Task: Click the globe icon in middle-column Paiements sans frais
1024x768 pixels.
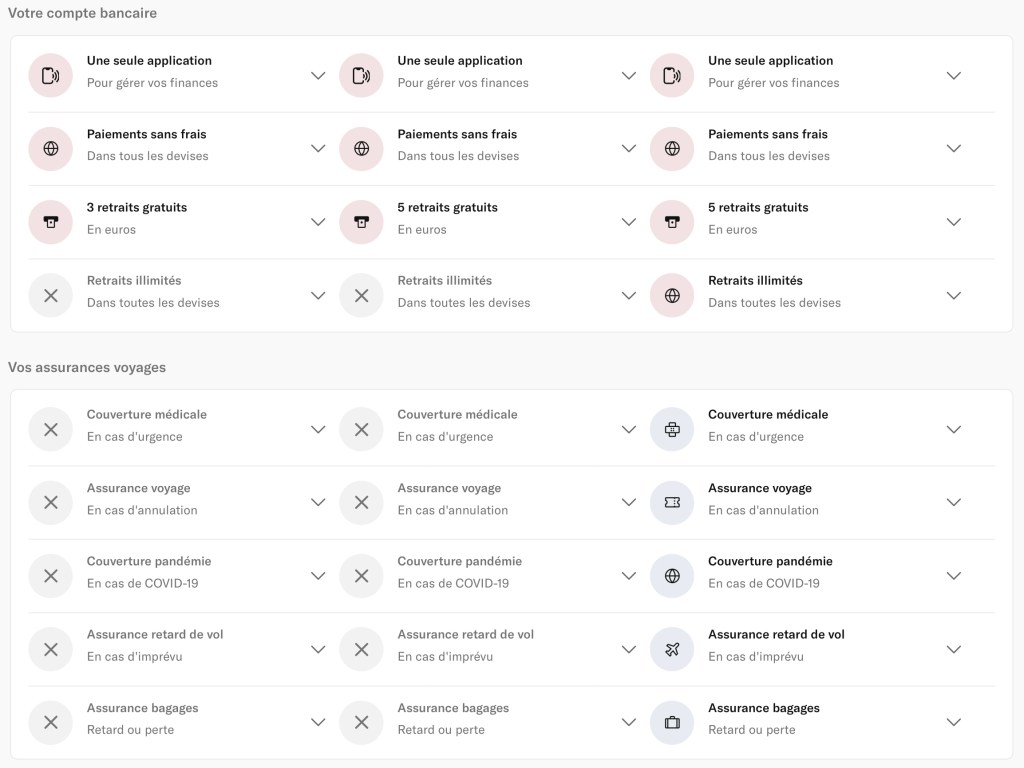Action: 362,148
